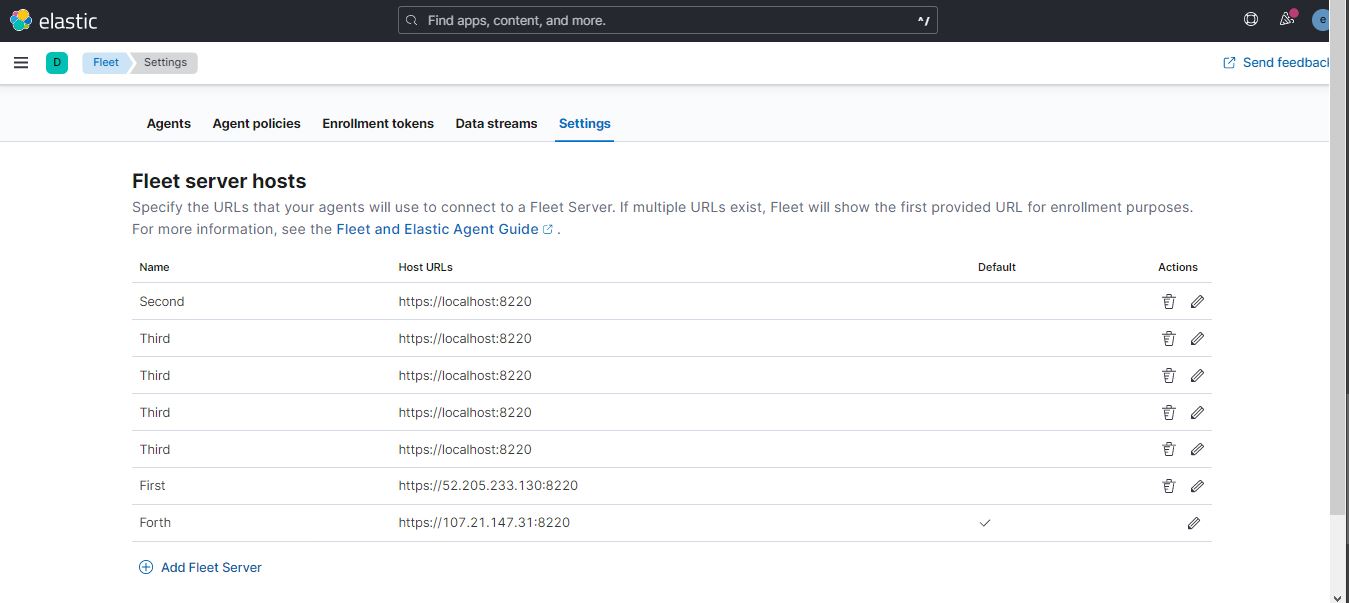Edit the Second Fleet server host

pyautogui.click(x=1196, y=301)
